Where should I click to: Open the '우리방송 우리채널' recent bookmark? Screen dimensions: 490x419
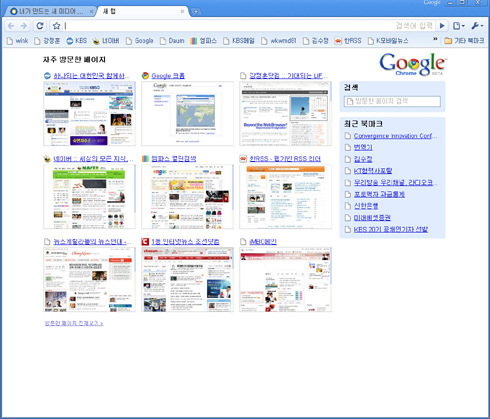coord(396,182)
